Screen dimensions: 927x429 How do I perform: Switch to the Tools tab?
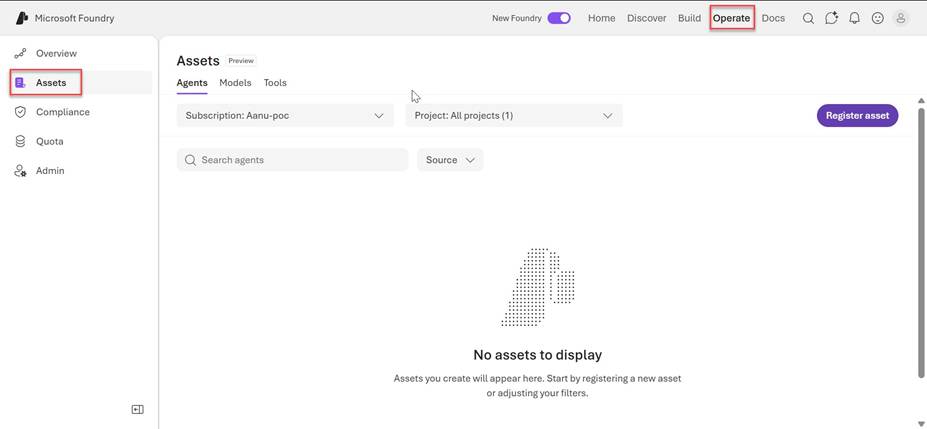point(275,83)
